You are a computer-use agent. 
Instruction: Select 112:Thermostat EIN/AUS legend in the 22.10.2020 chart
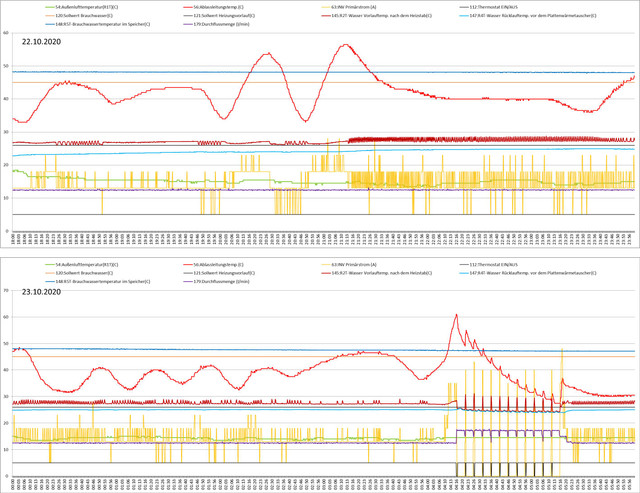(489, 7)
